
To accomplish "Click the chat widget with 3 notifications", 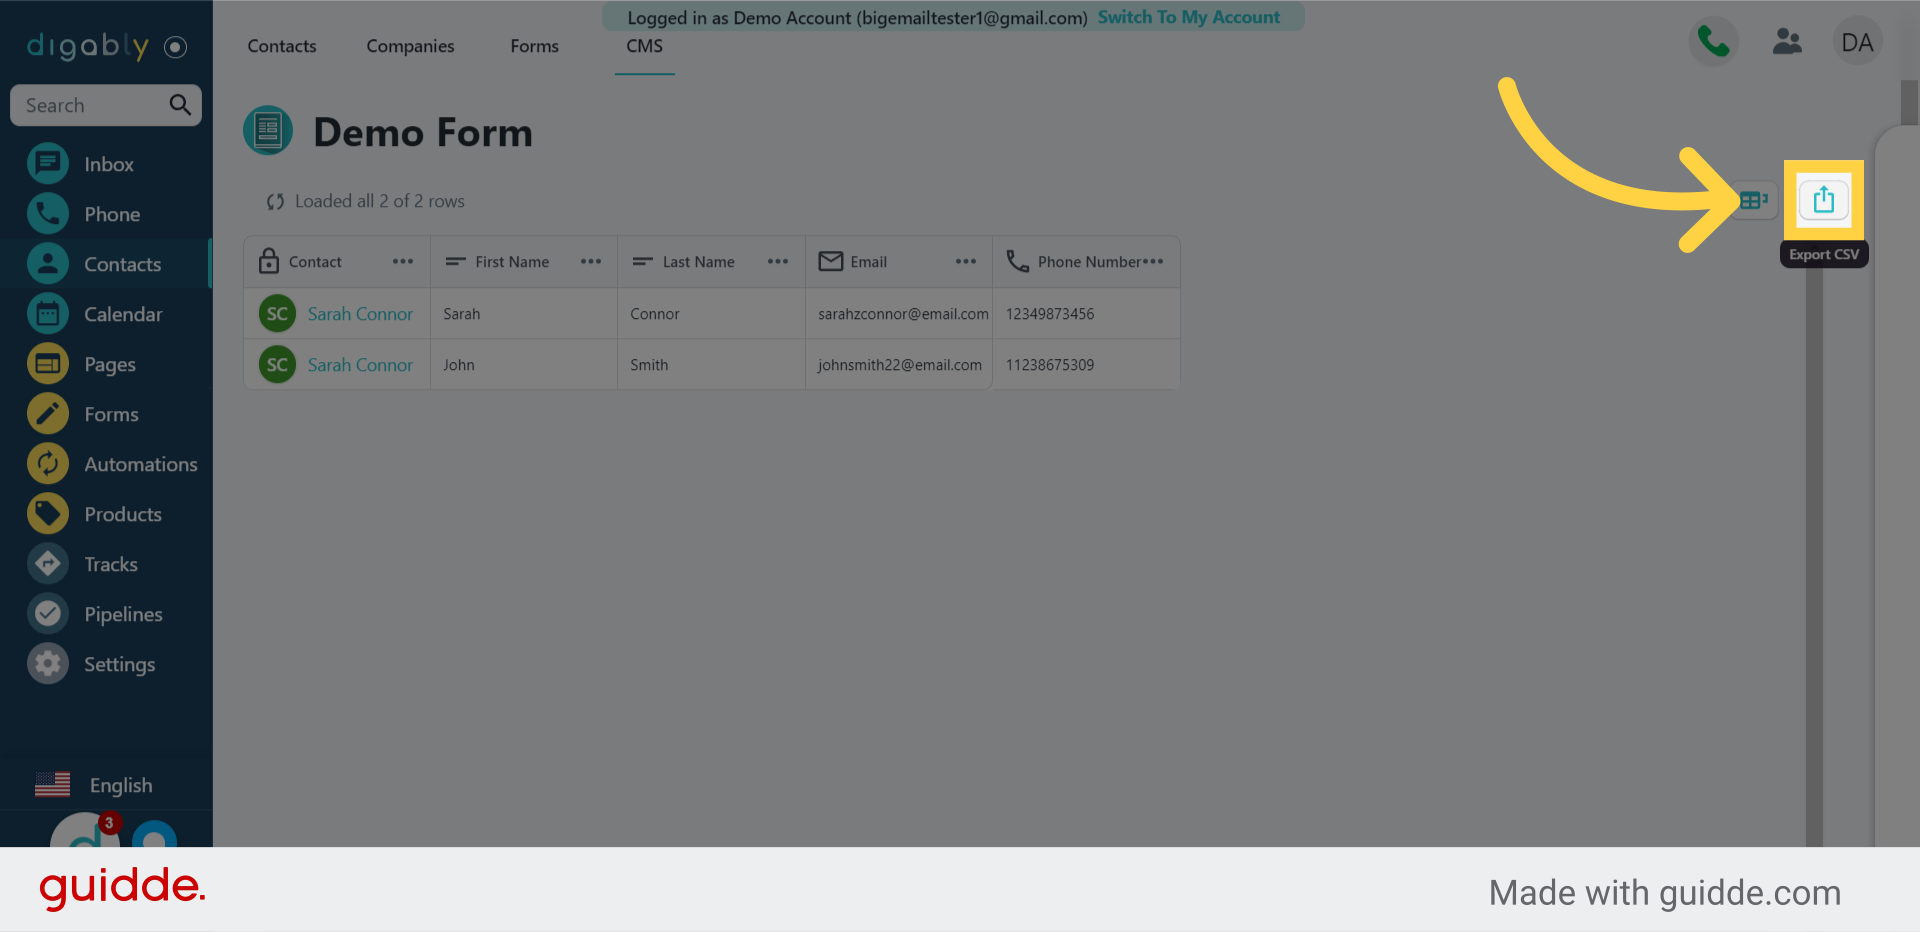I will 85,832.
